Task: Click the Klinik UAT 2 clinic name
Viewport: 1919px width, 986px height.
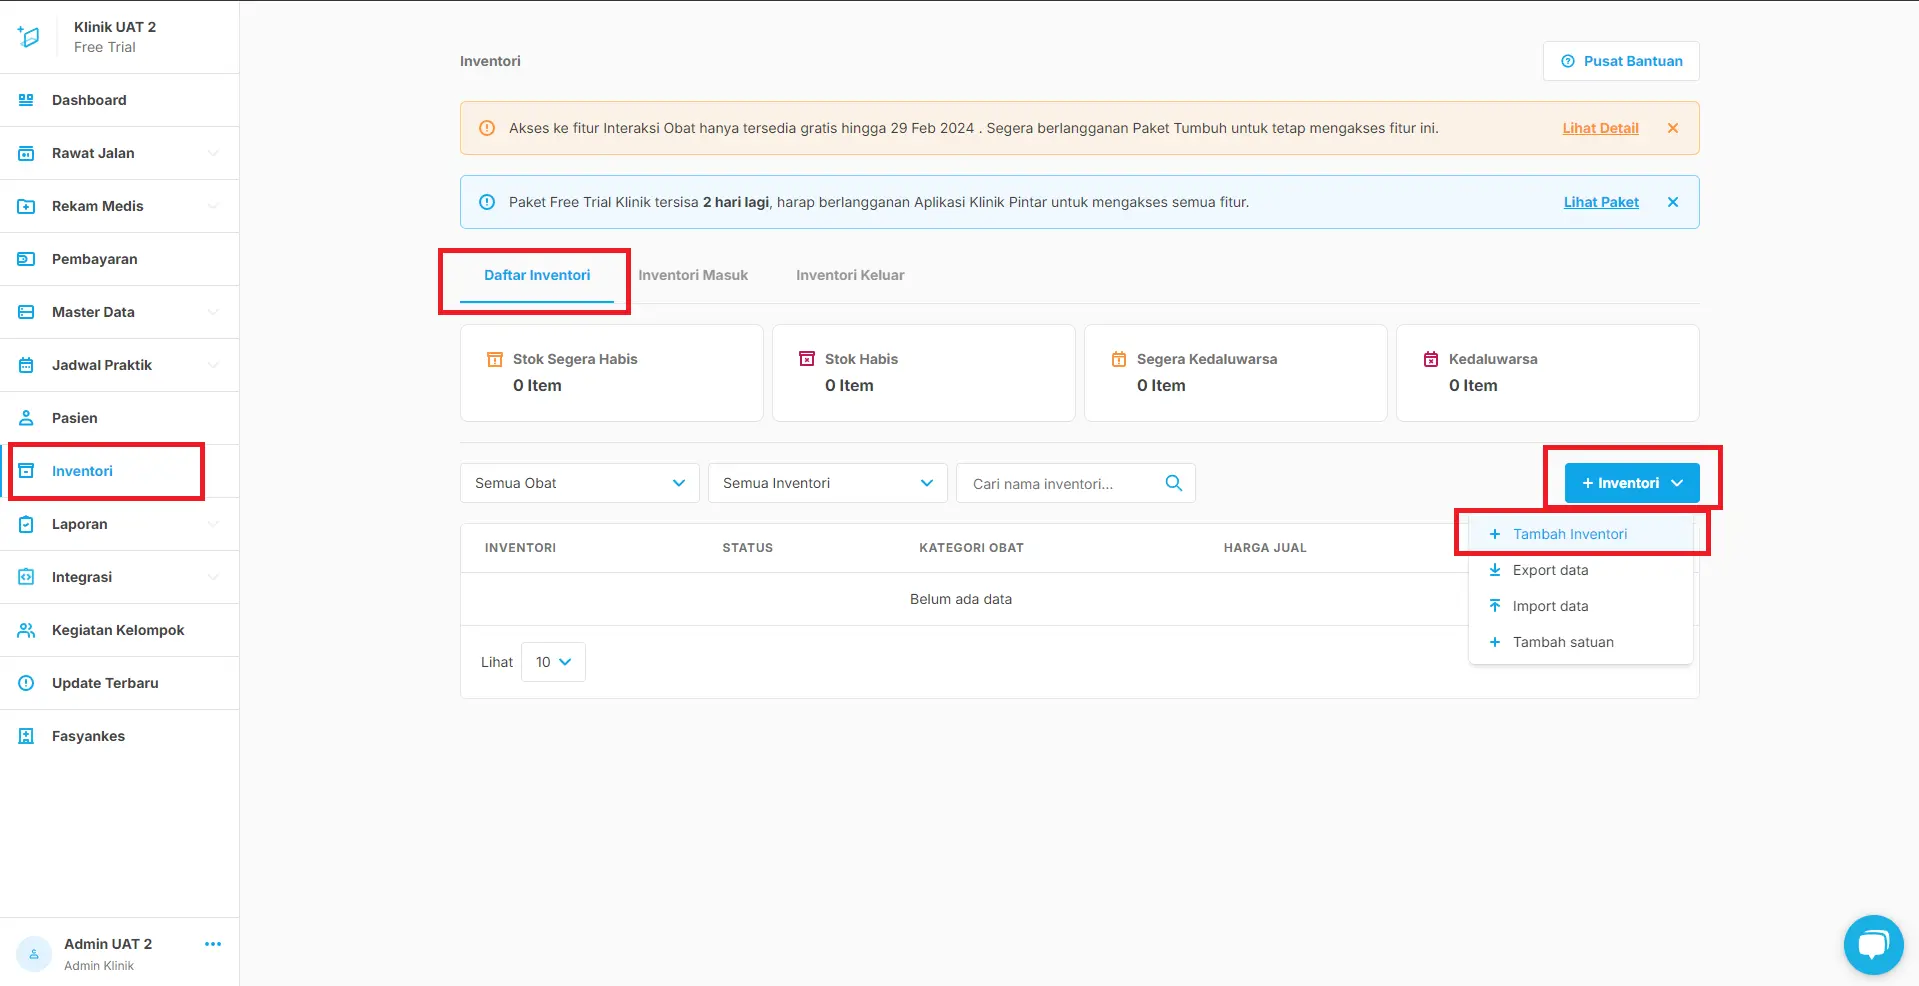Action: tap(115, 27)
